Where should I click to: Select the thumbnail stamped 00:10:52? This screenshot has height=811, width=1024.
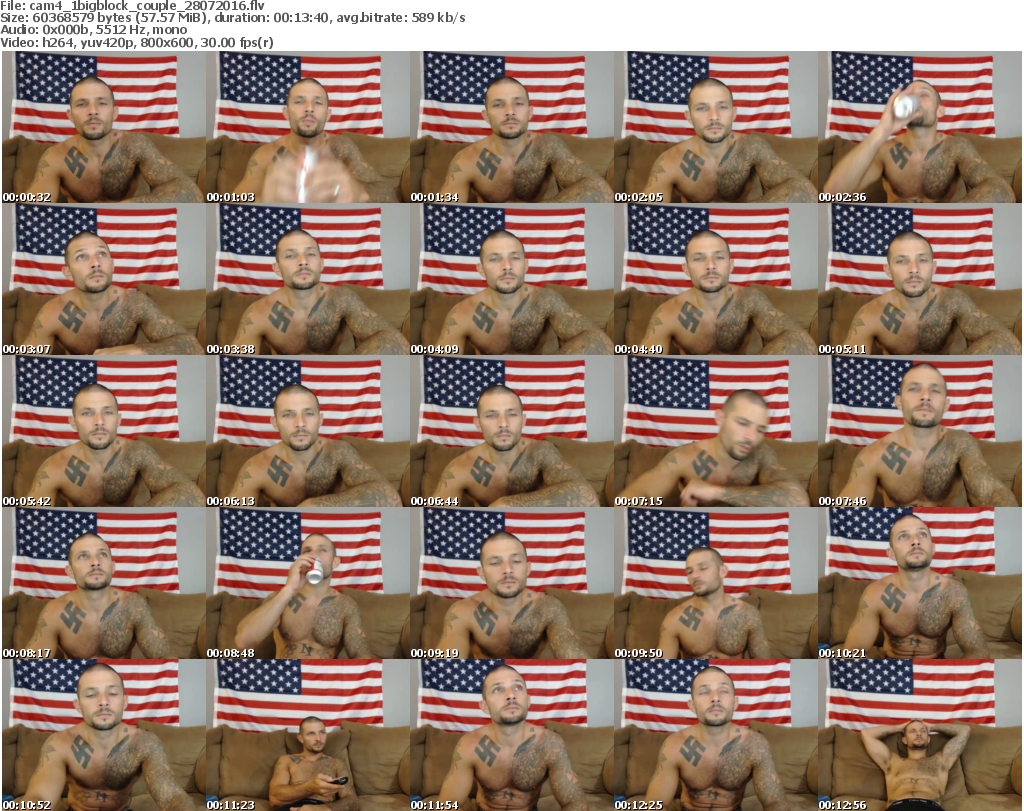103,735
